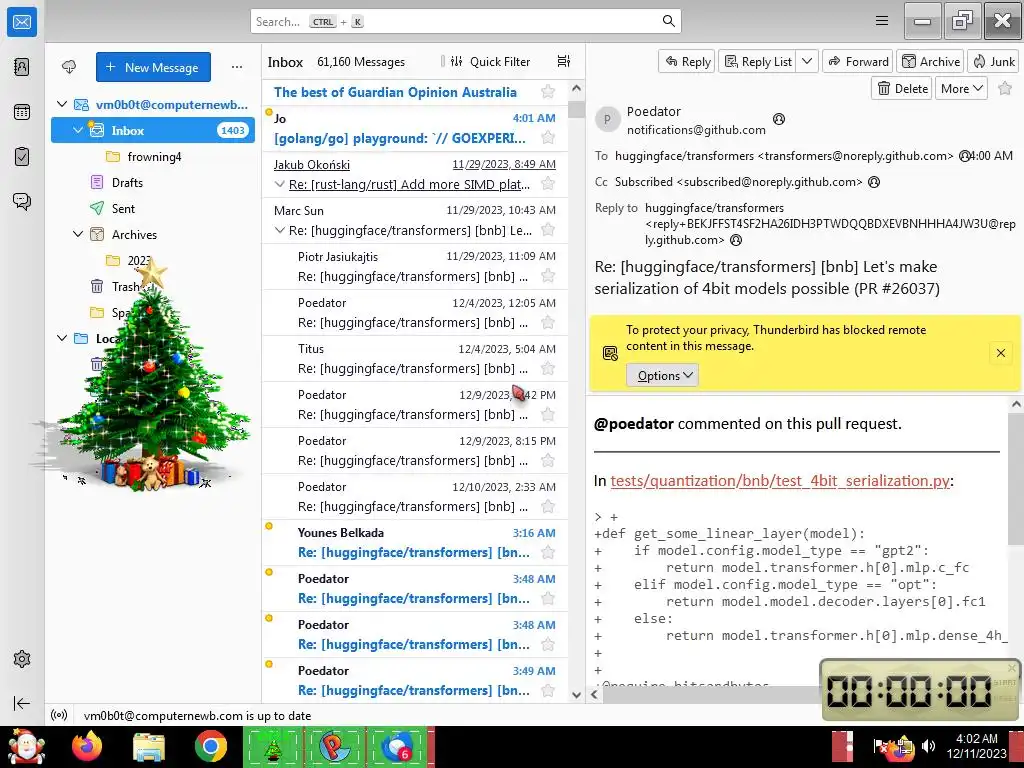Open message list display options
1024x768 pixels.
tap(564, 61)
